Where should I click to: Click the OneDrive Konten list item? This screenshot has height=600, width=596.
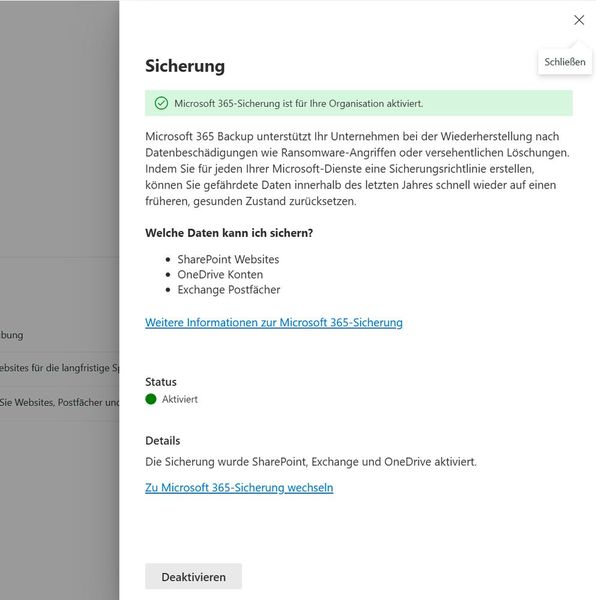[220, 274]
